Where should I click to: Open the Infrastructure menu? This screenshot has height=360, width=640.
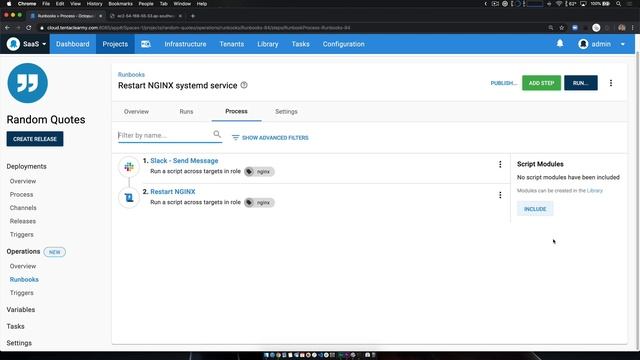(x=185, y=44)
